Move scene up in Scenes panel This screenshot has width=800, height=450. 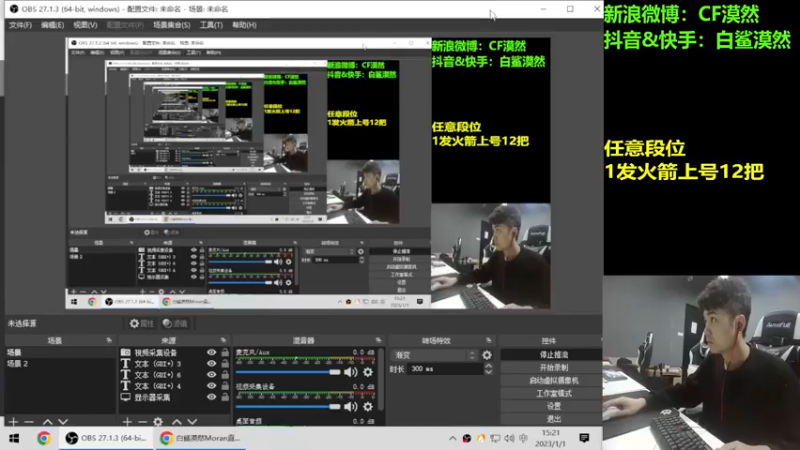click(x=47, y=421)
